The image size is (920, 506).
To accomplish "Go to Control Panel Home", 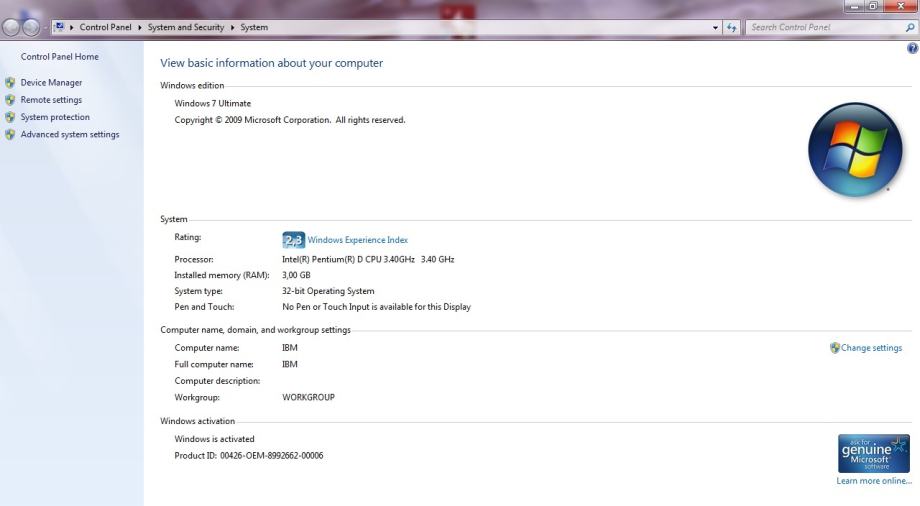I will coord(59,56).
